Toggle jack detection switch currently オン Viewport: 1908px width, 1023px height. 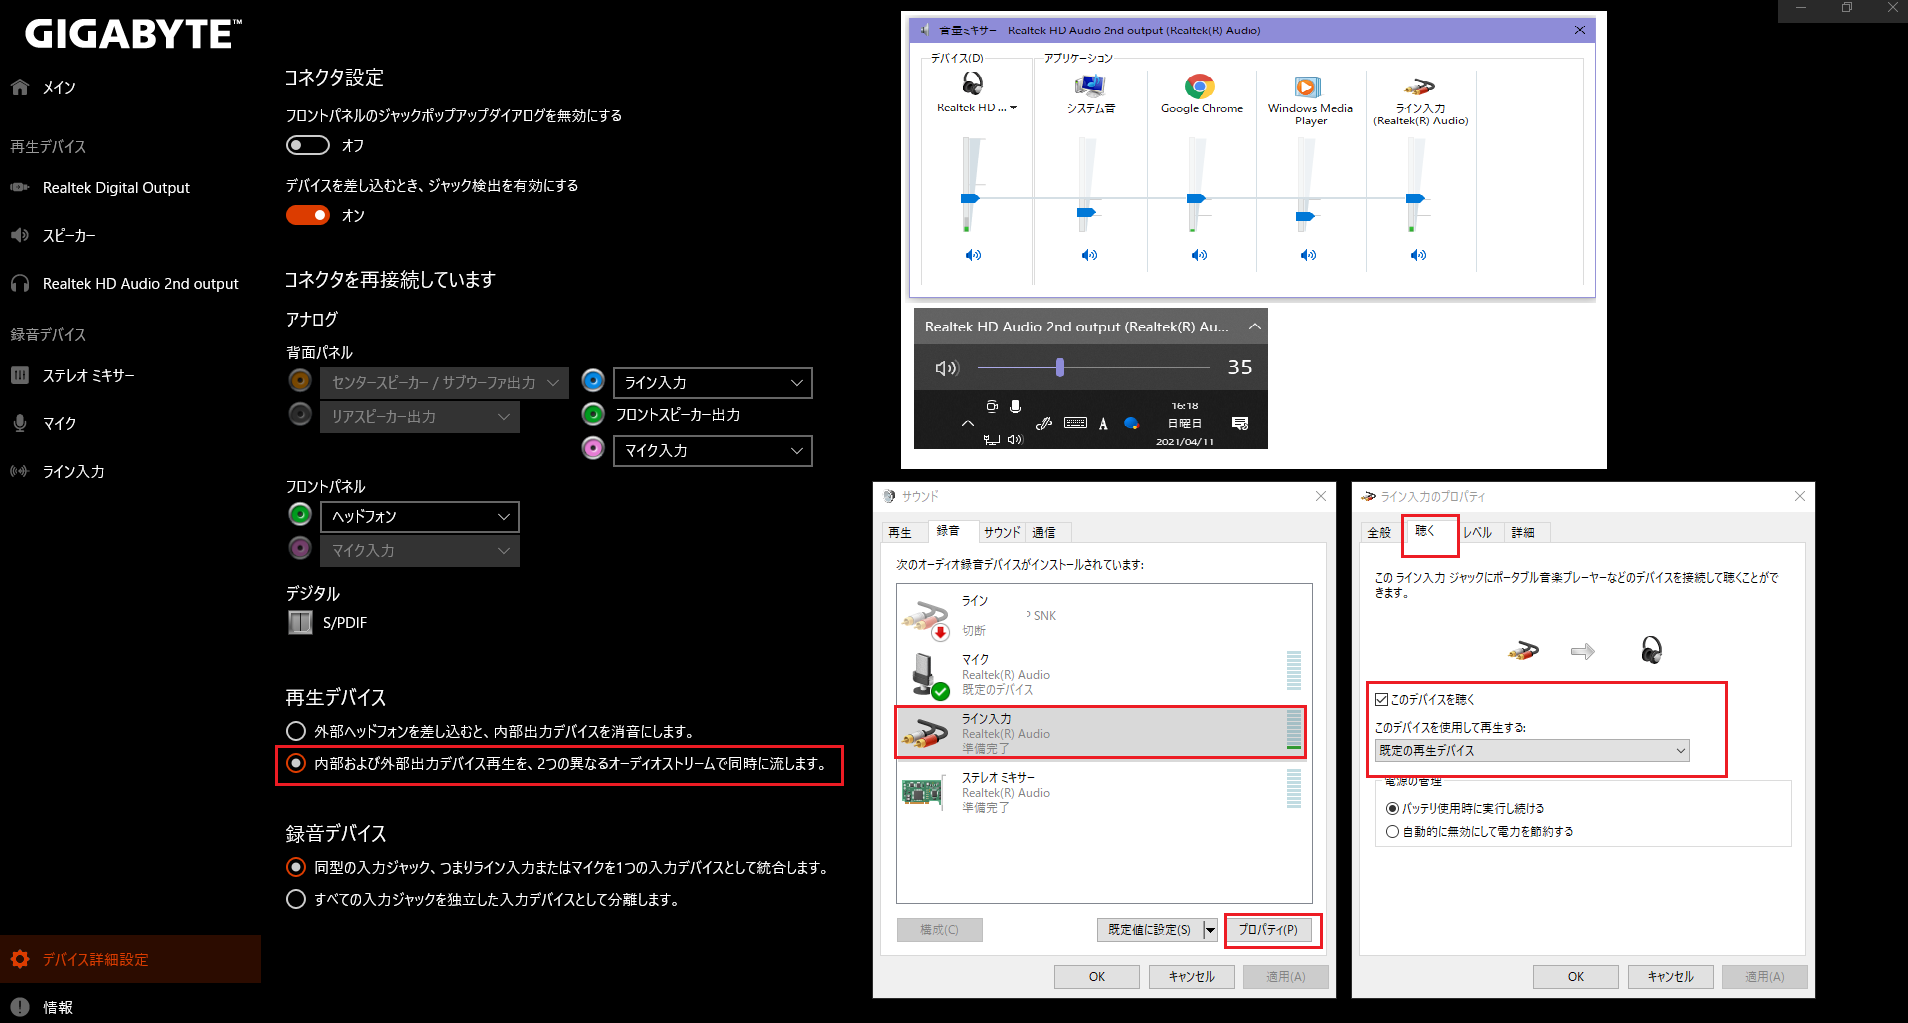pyautogui.click(x=308, y=215)
